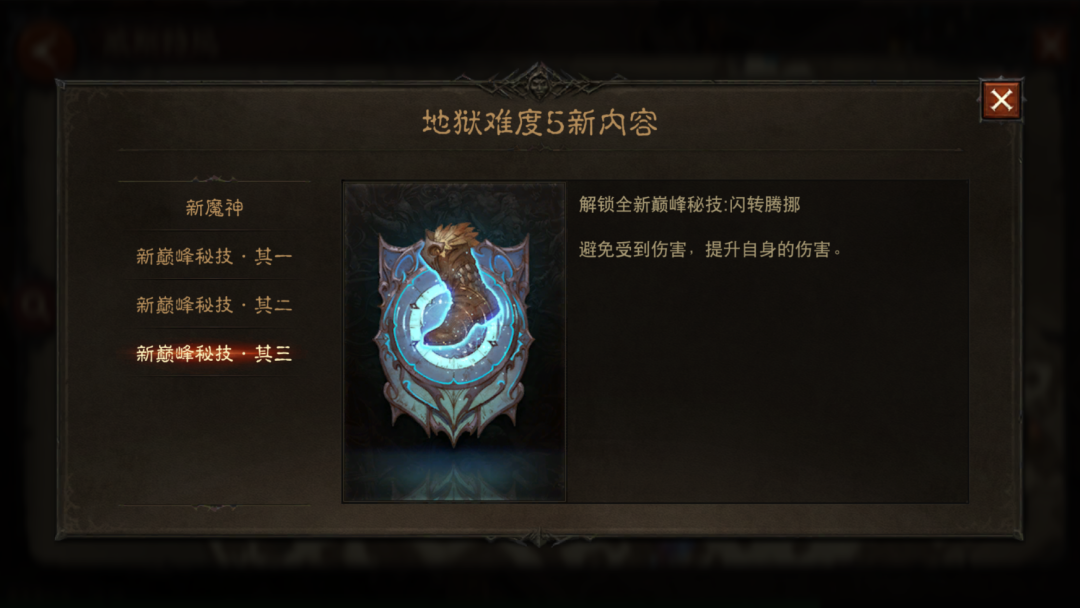Click the dimmed background X at top-right corner

1051,45
